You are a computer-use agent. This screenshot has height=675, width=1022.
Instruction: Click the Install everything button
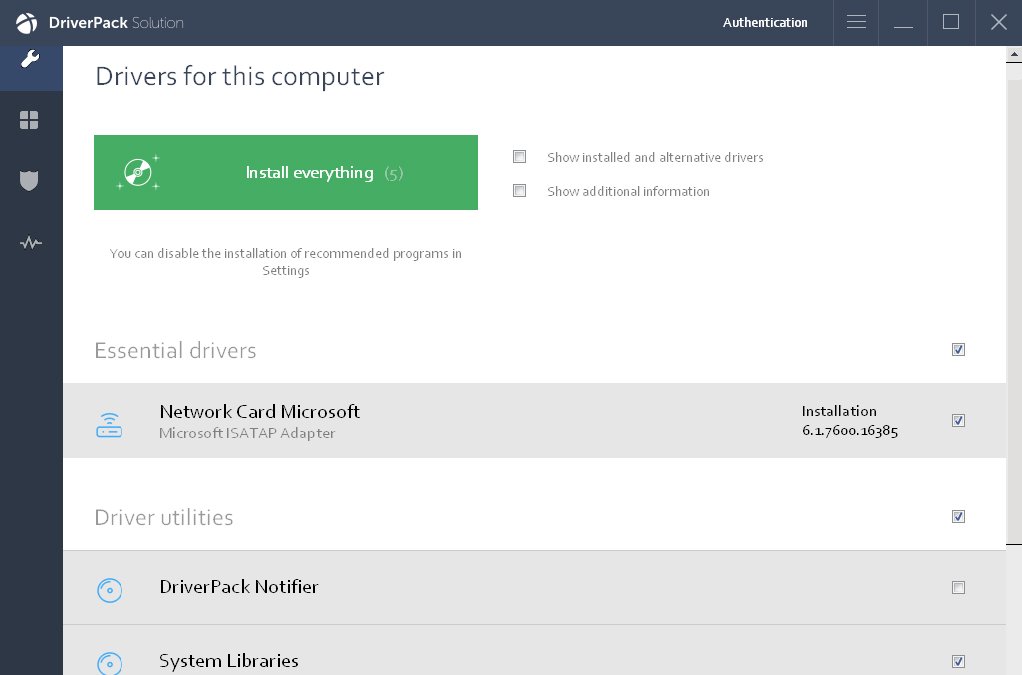(x=286, y=172)
